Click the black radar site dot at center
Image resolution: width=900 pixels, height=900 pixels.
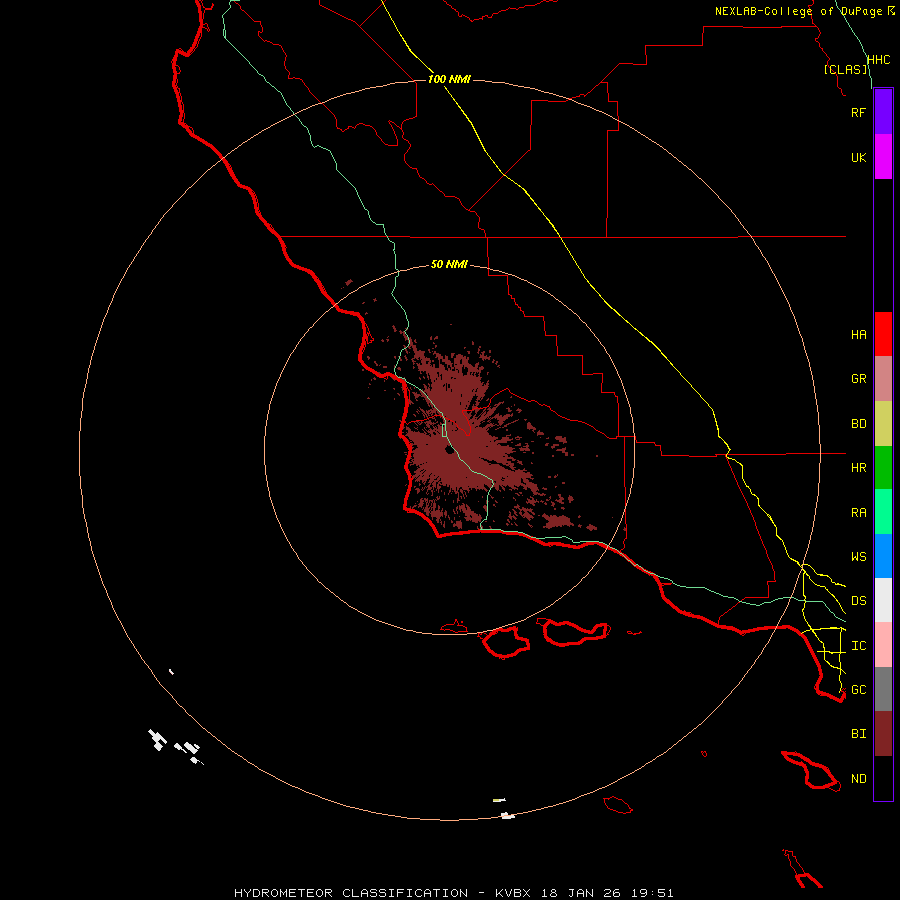pos(449,450)
